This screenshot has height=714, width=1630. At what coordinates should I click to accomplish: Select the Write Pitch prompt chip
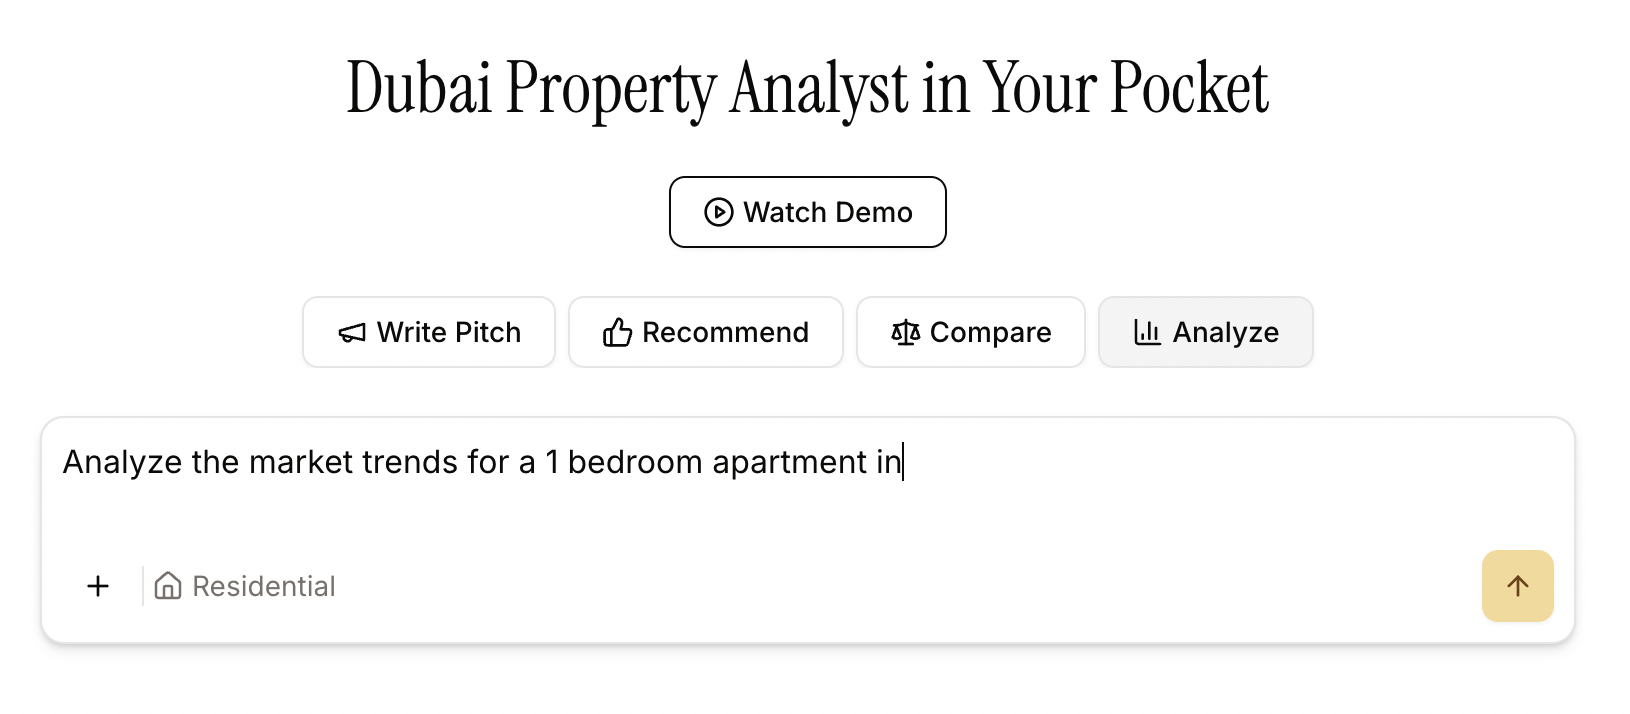(429, 332)
